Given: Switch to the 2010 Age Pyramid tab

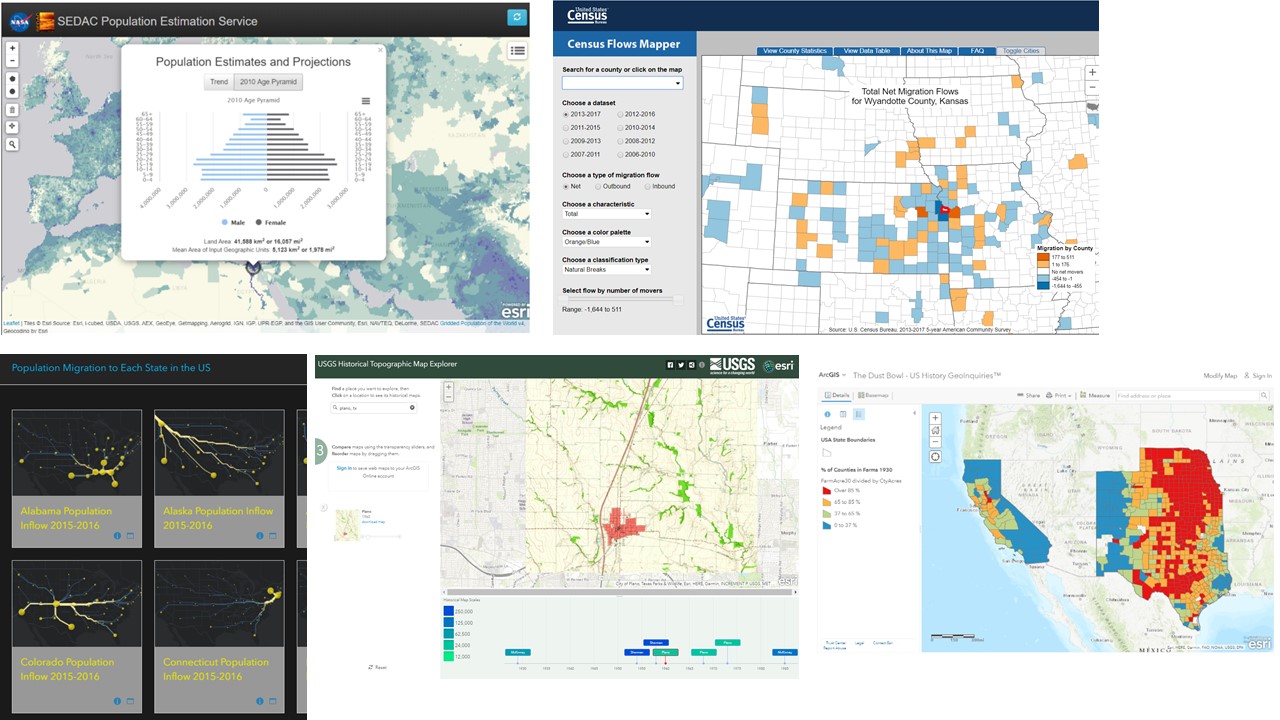Looking at the screenshot, I should click(267, 82).
